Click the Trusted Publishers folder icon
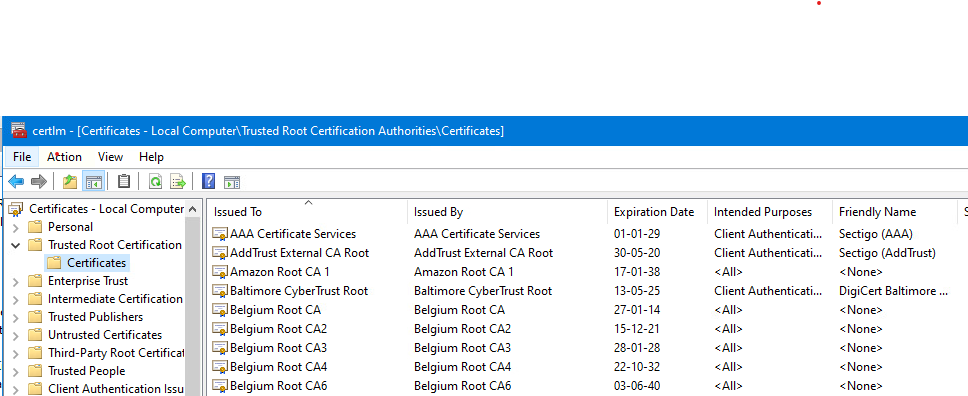Screen dimensions: 968x396 point(36,317)
